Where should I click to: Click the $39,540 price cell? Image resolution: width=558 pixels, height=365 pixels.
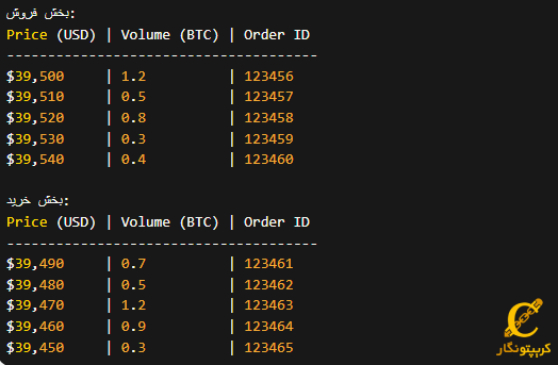point(35,159)
